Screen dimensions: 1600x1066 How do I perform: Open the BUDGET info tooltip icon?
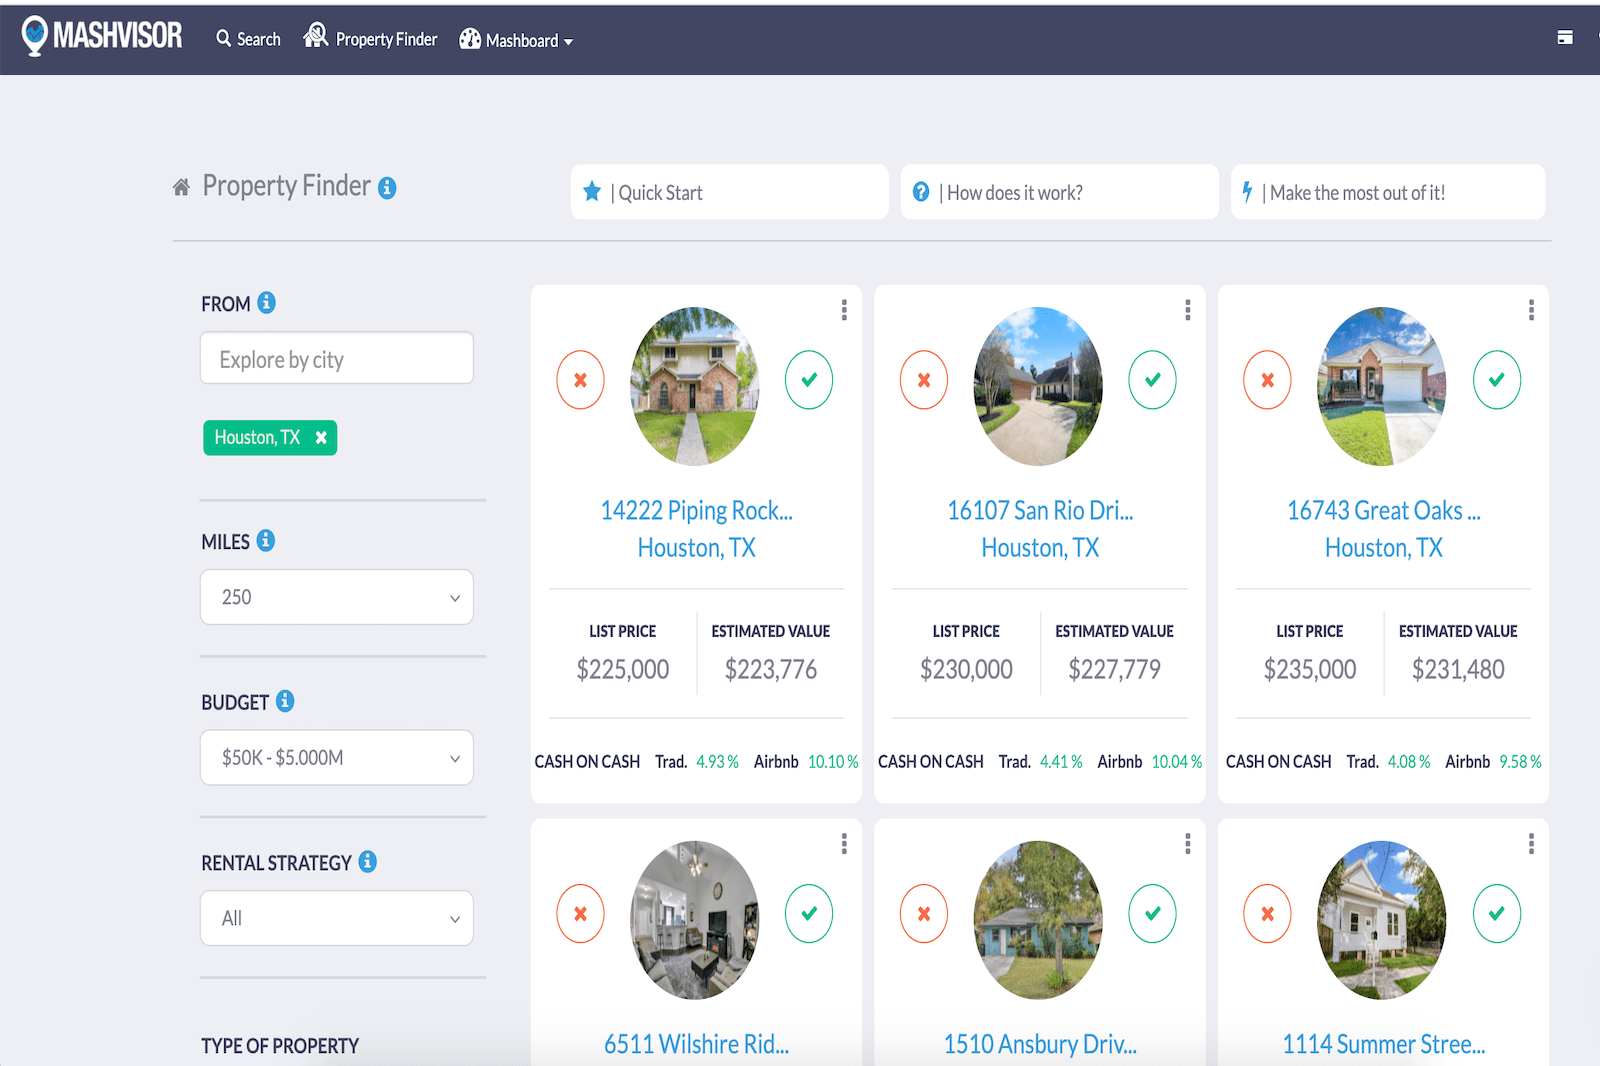pyautogui.click(x=285, y=701)
